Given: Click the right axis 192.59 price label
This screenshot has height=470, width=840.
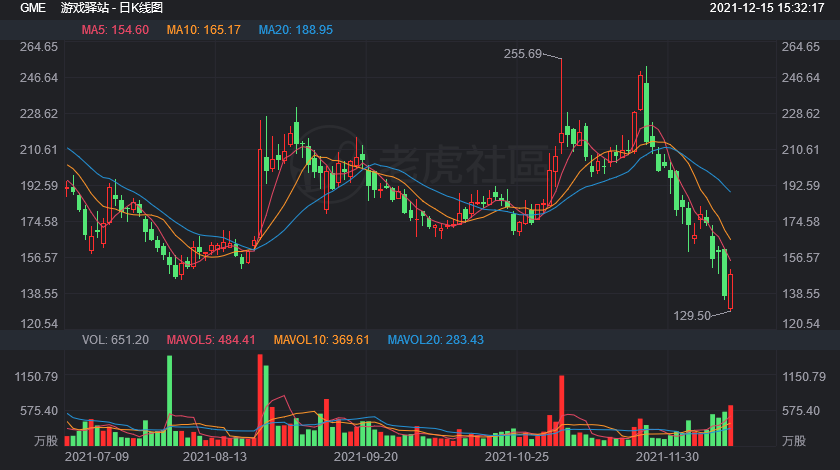Looking at the screenshot, I should [801, 185].
